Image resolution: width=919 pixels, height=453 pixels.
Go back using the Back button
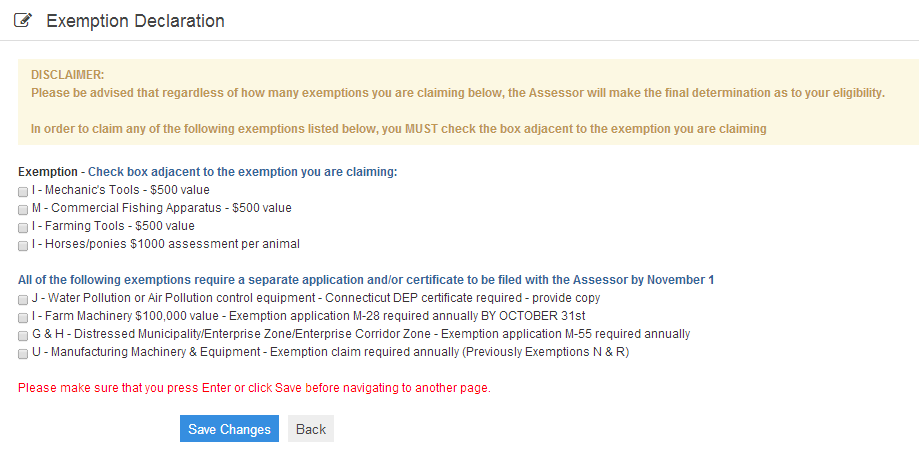tap(311, 429)
